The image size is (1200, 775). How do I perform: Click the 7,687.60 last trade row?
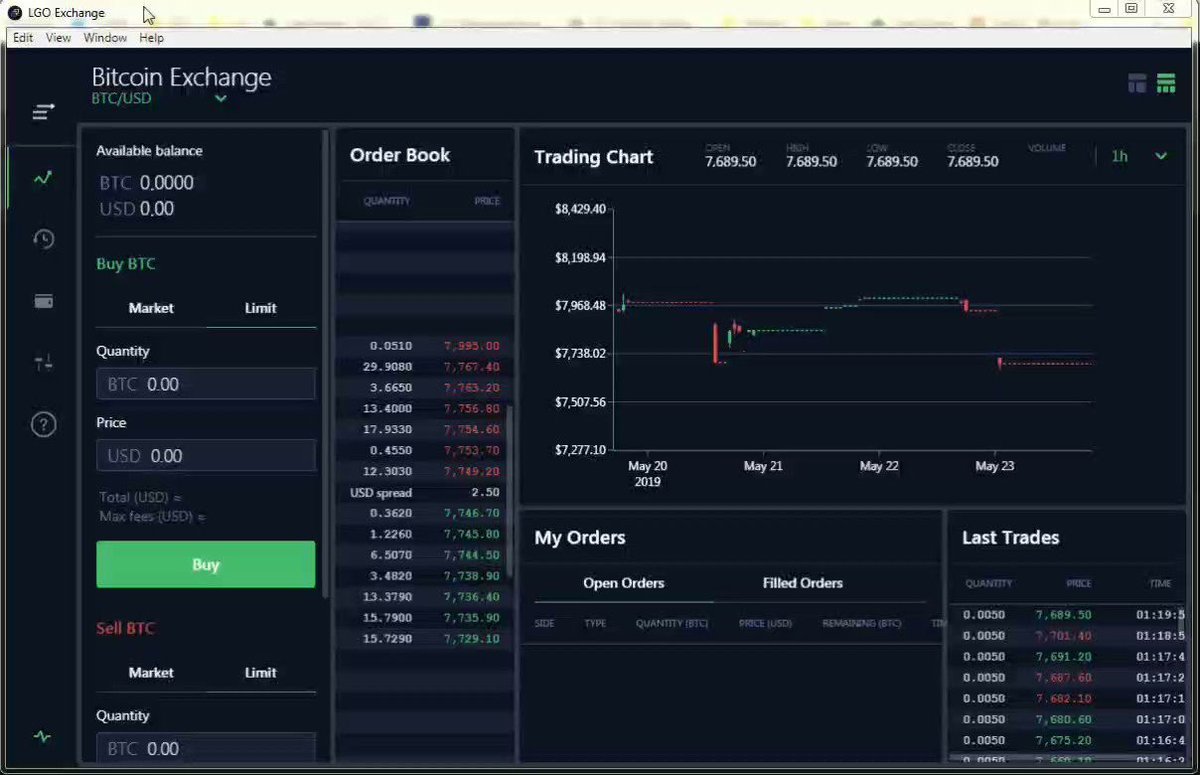coord(1067,678)
